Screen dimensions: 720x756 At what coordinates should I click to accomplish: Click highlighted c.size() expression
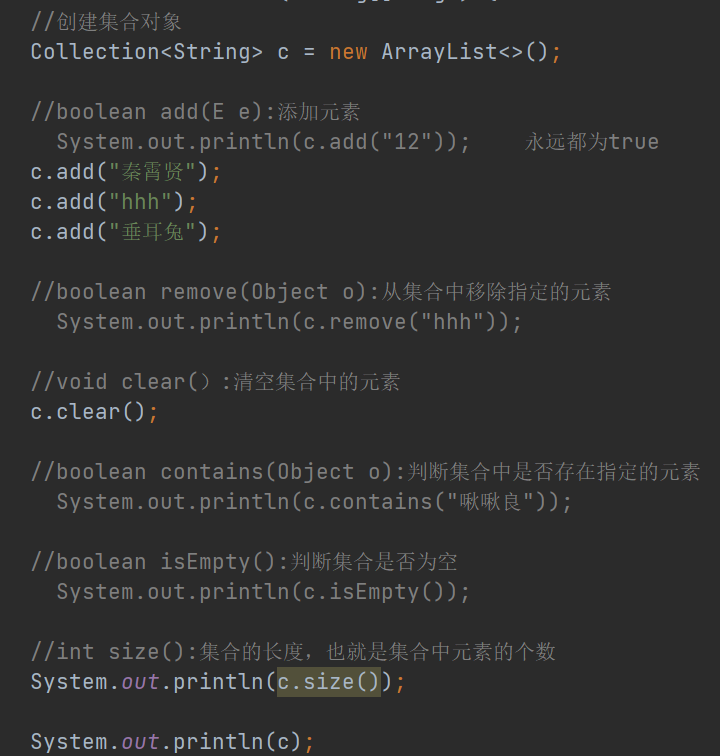point(329,682)
